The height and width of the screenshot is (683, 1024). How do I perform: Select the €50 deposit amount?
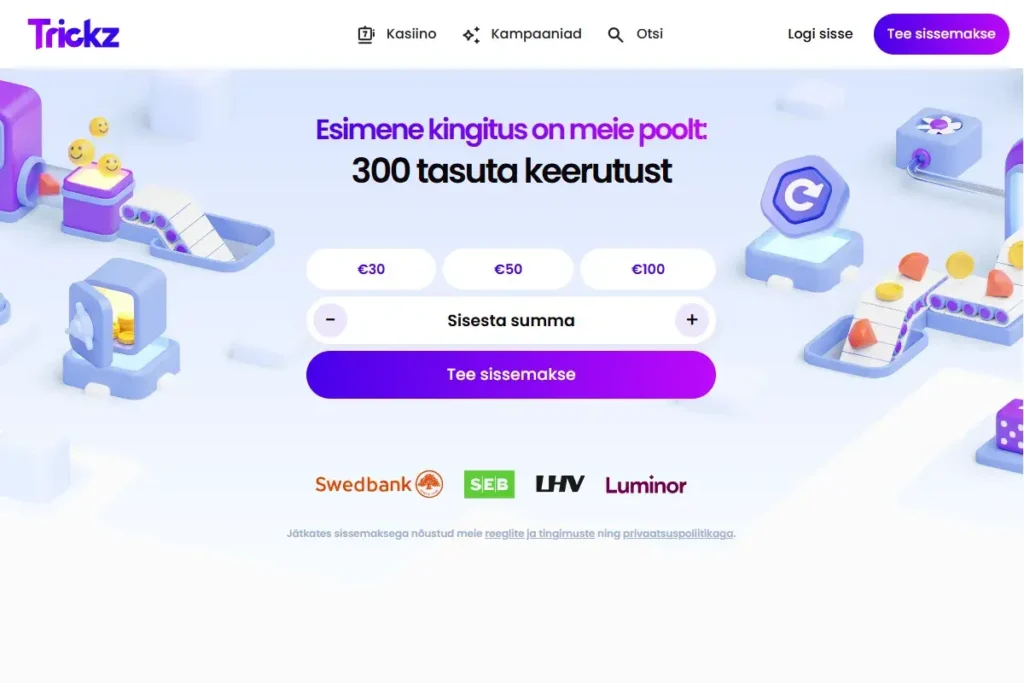(x=508, y=269)
